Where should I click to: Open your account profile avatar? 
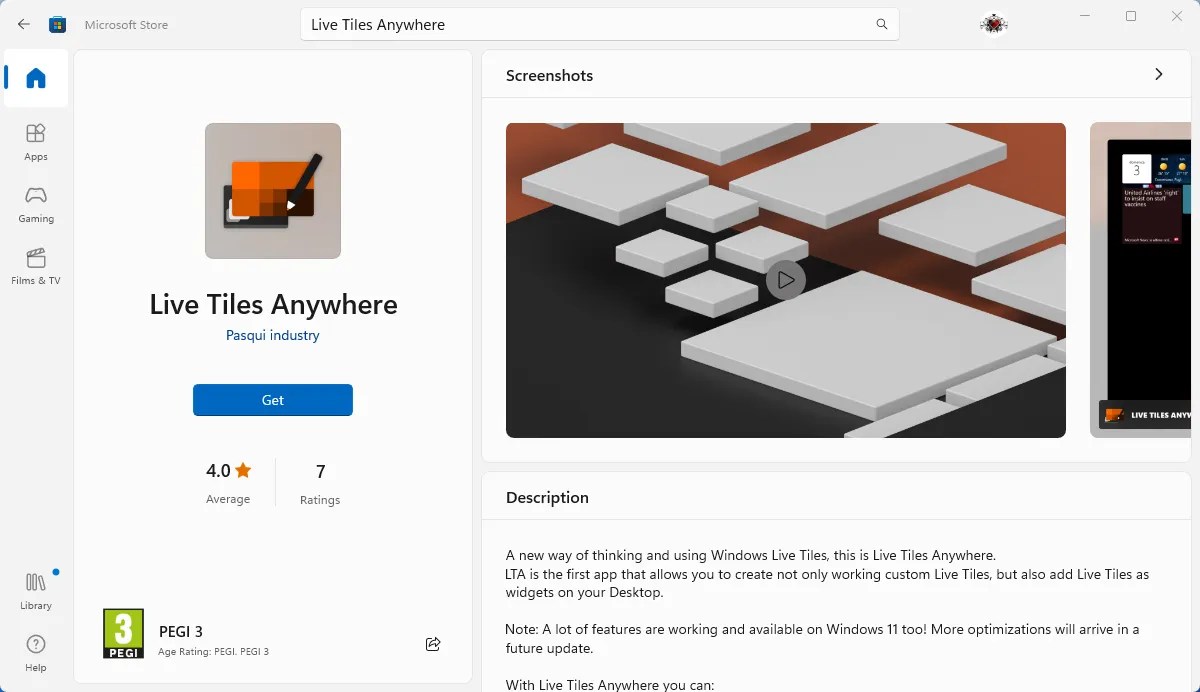tap(993, 23)
